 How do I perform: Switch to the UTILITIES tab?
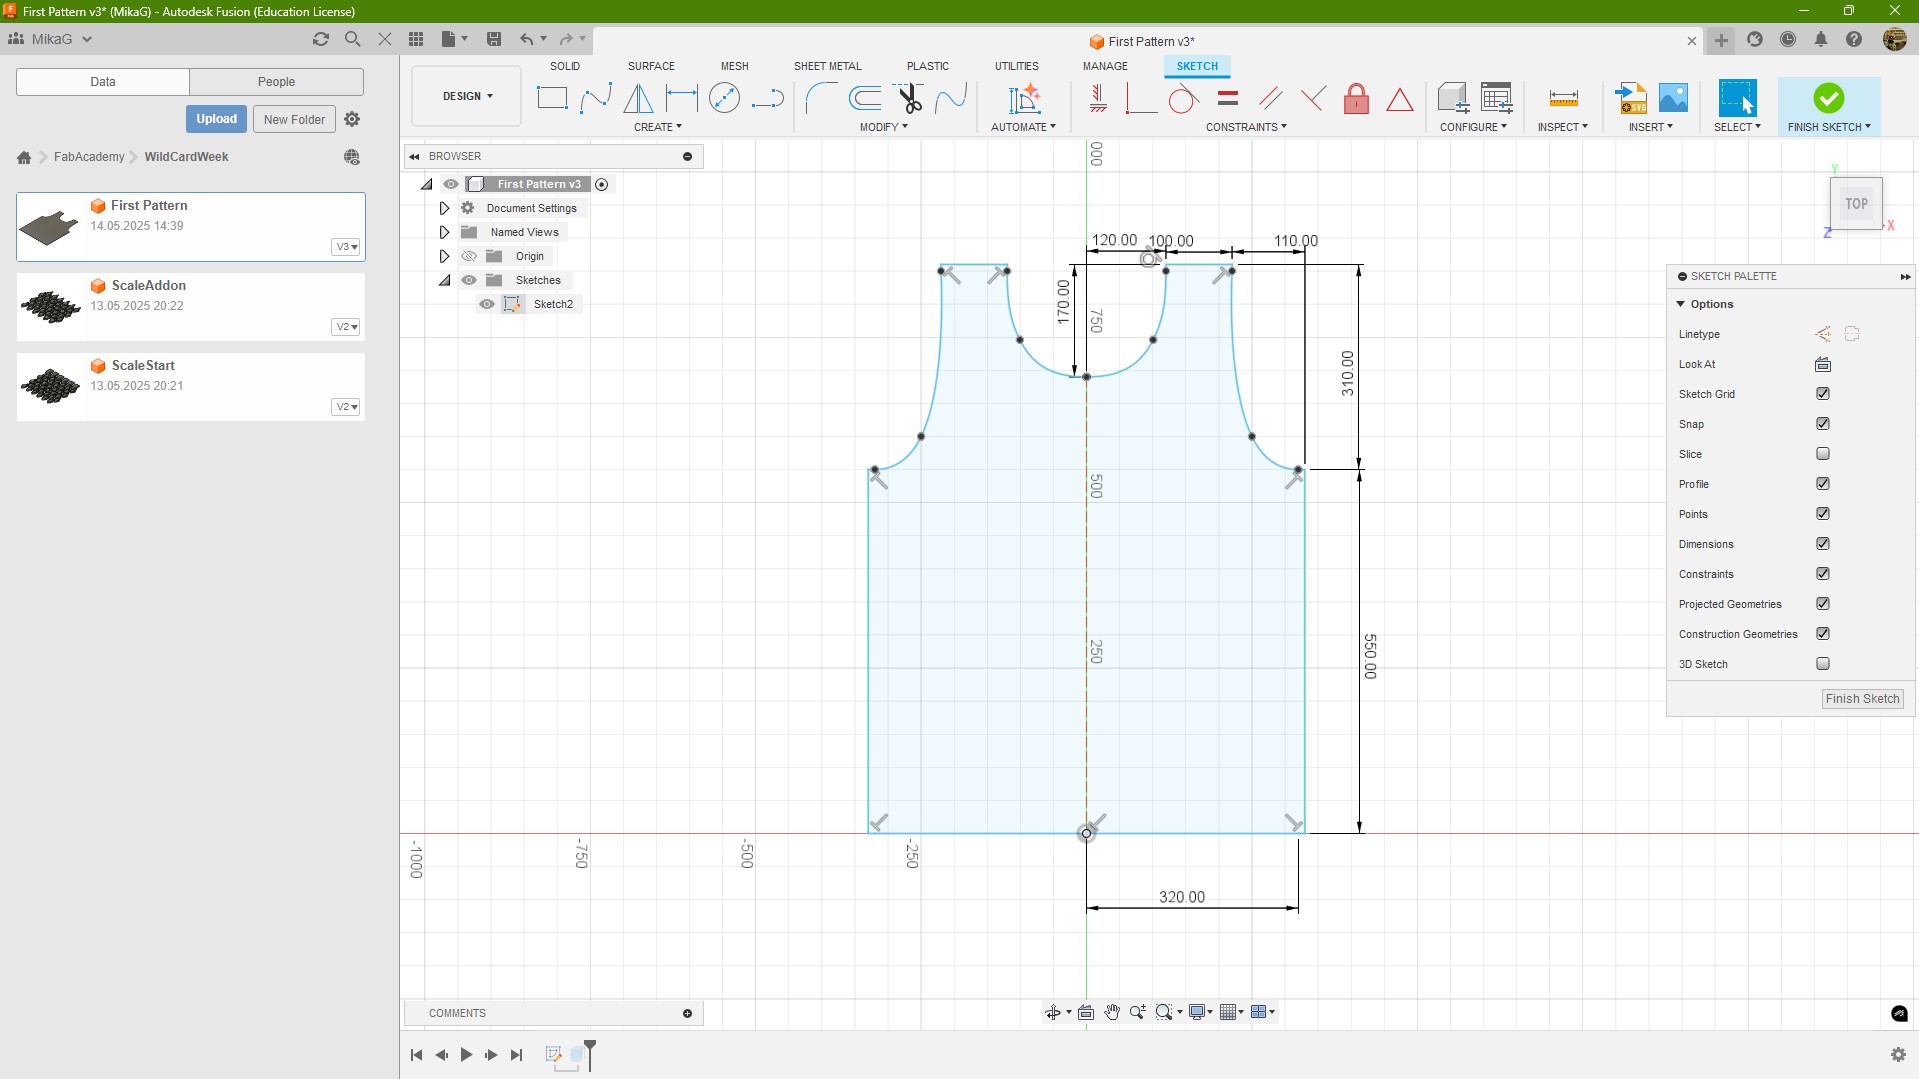tap(1017, 66)
